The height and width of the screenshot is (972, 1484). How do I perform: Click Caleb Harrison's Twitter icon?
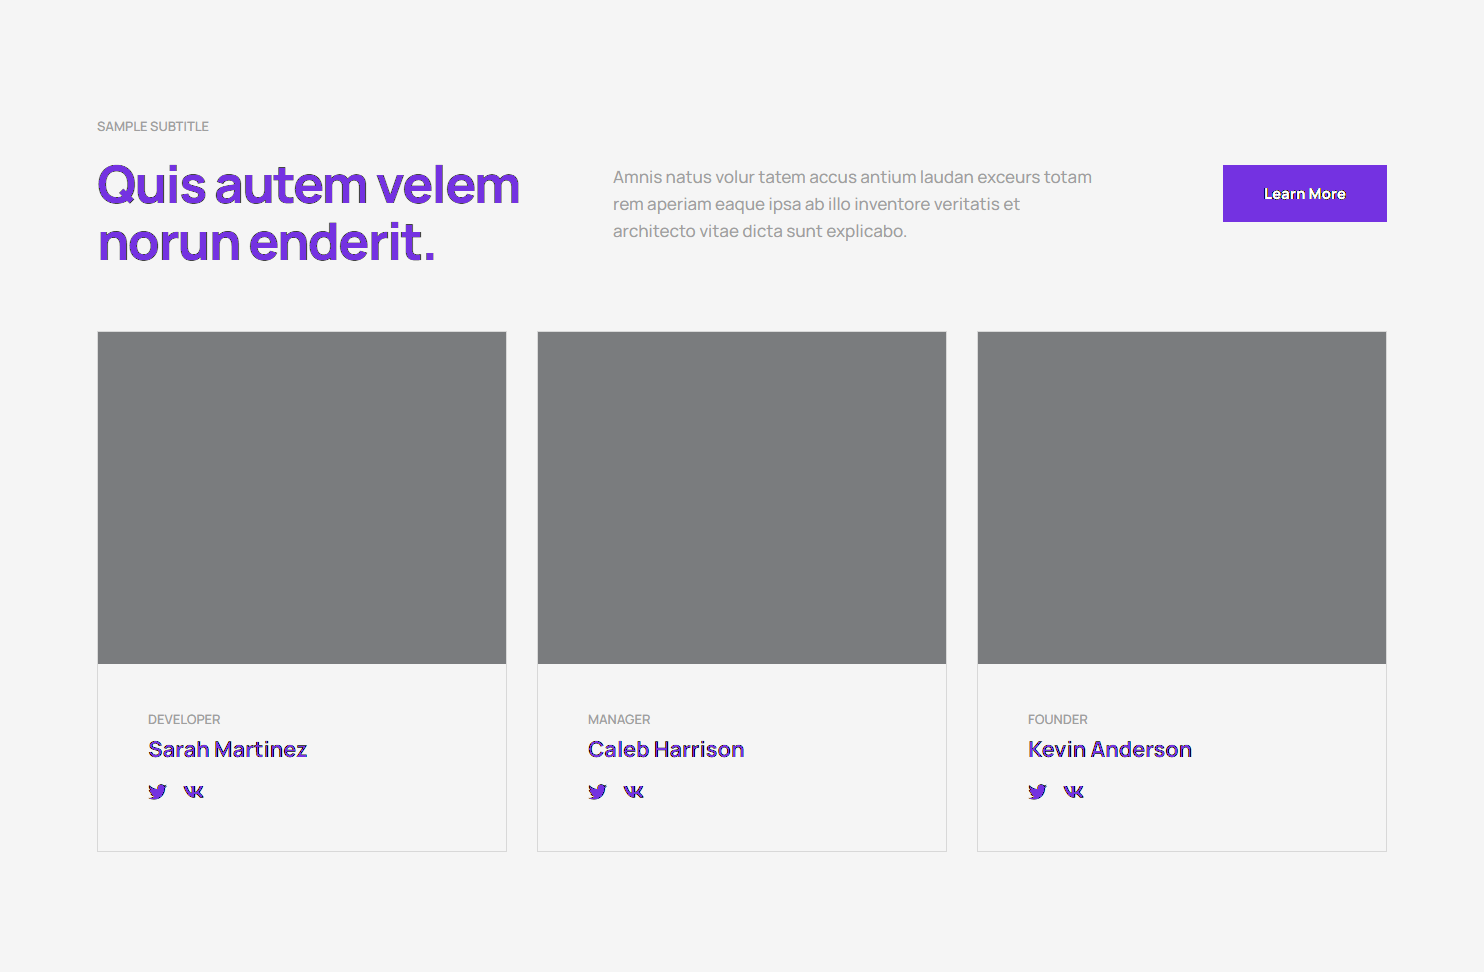point(597,792)
